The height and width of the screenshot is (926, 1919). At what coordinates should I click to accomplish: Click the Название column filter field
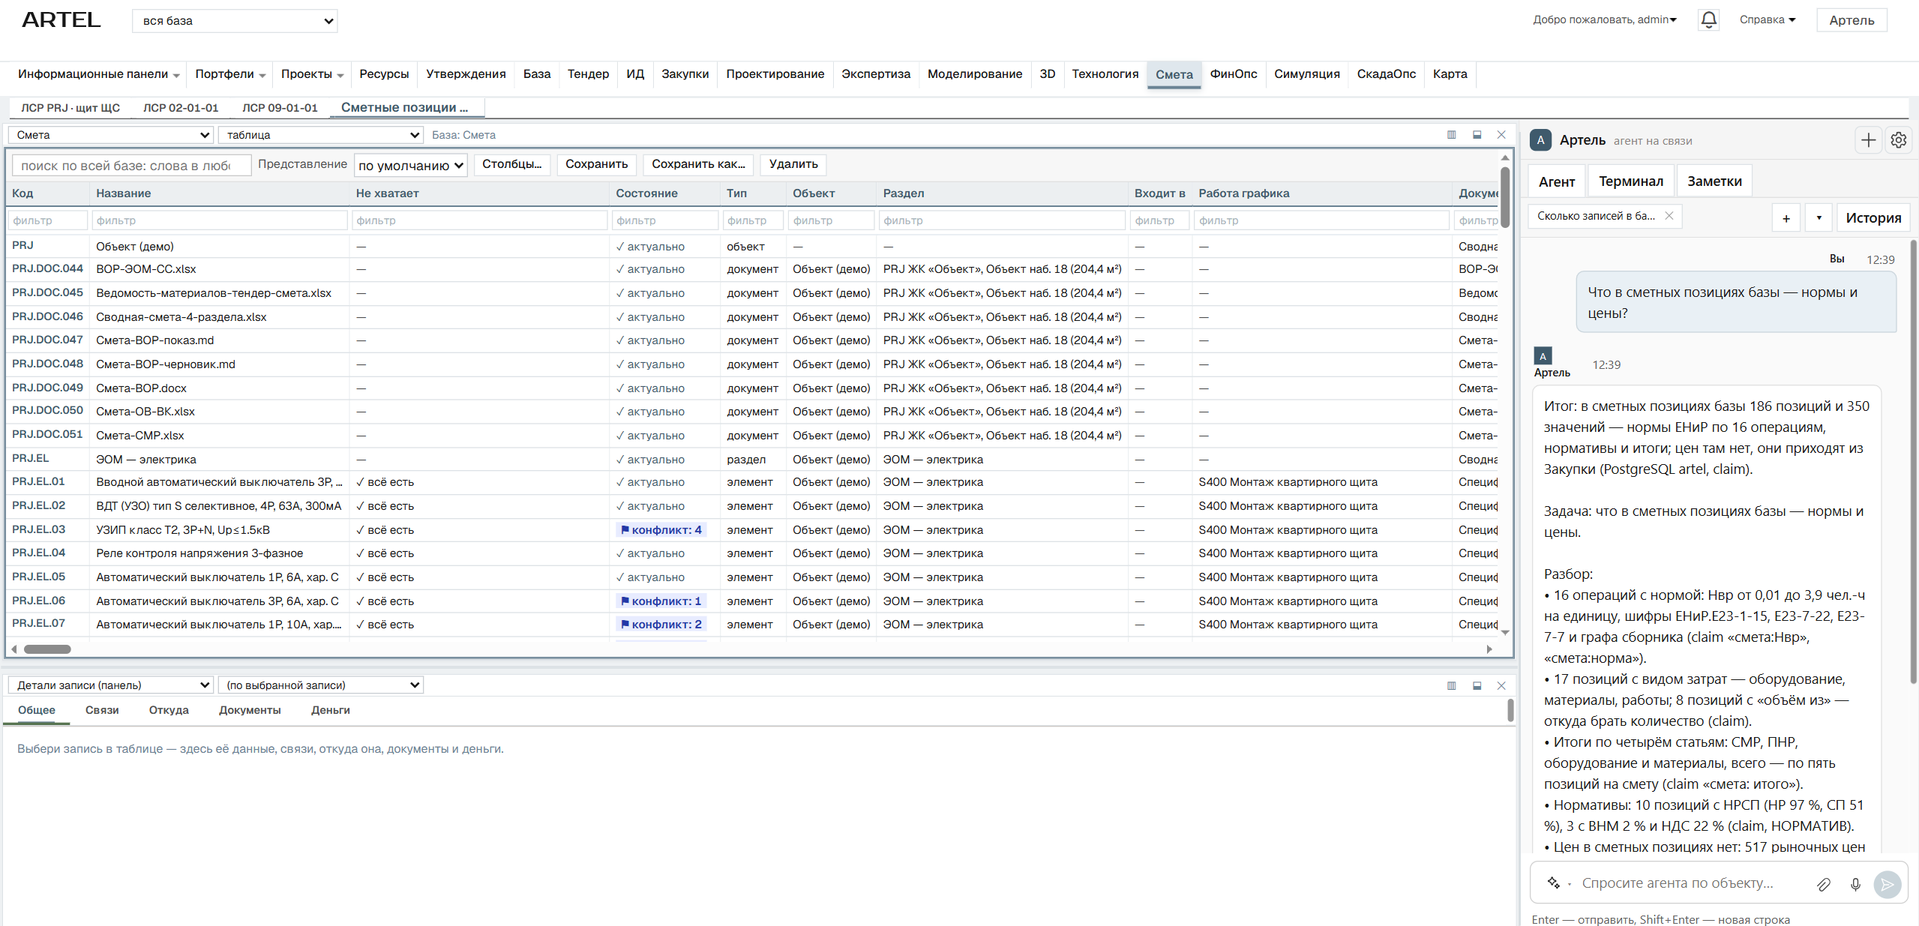click(219, 220)
